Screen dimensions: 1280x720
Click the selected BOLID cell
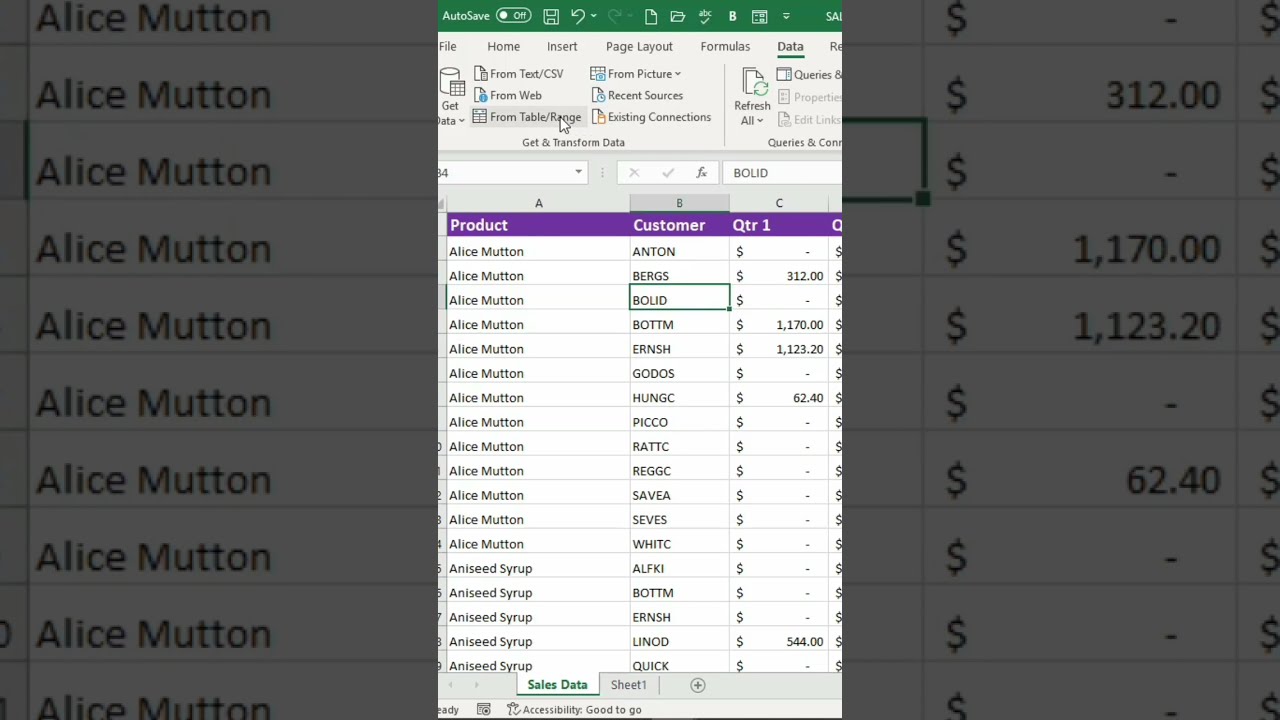[679, 300]
